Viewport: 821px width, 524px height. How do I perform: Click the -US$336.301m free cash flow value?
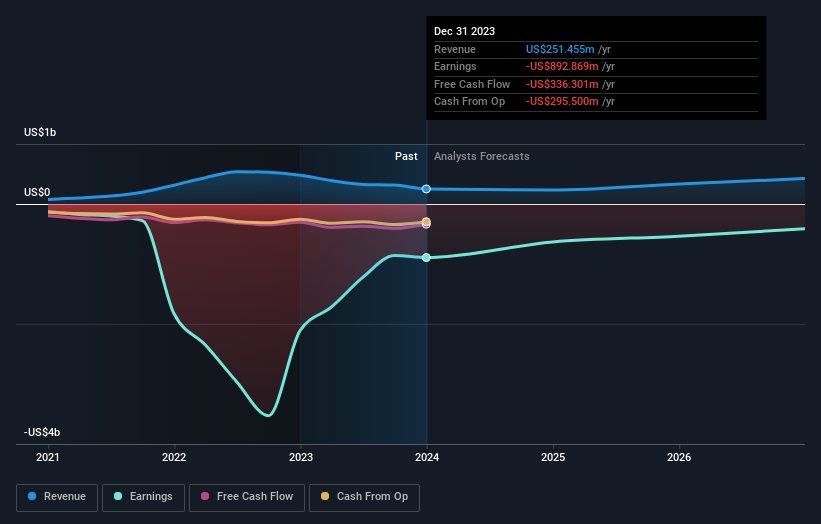(x=562, y=84)
